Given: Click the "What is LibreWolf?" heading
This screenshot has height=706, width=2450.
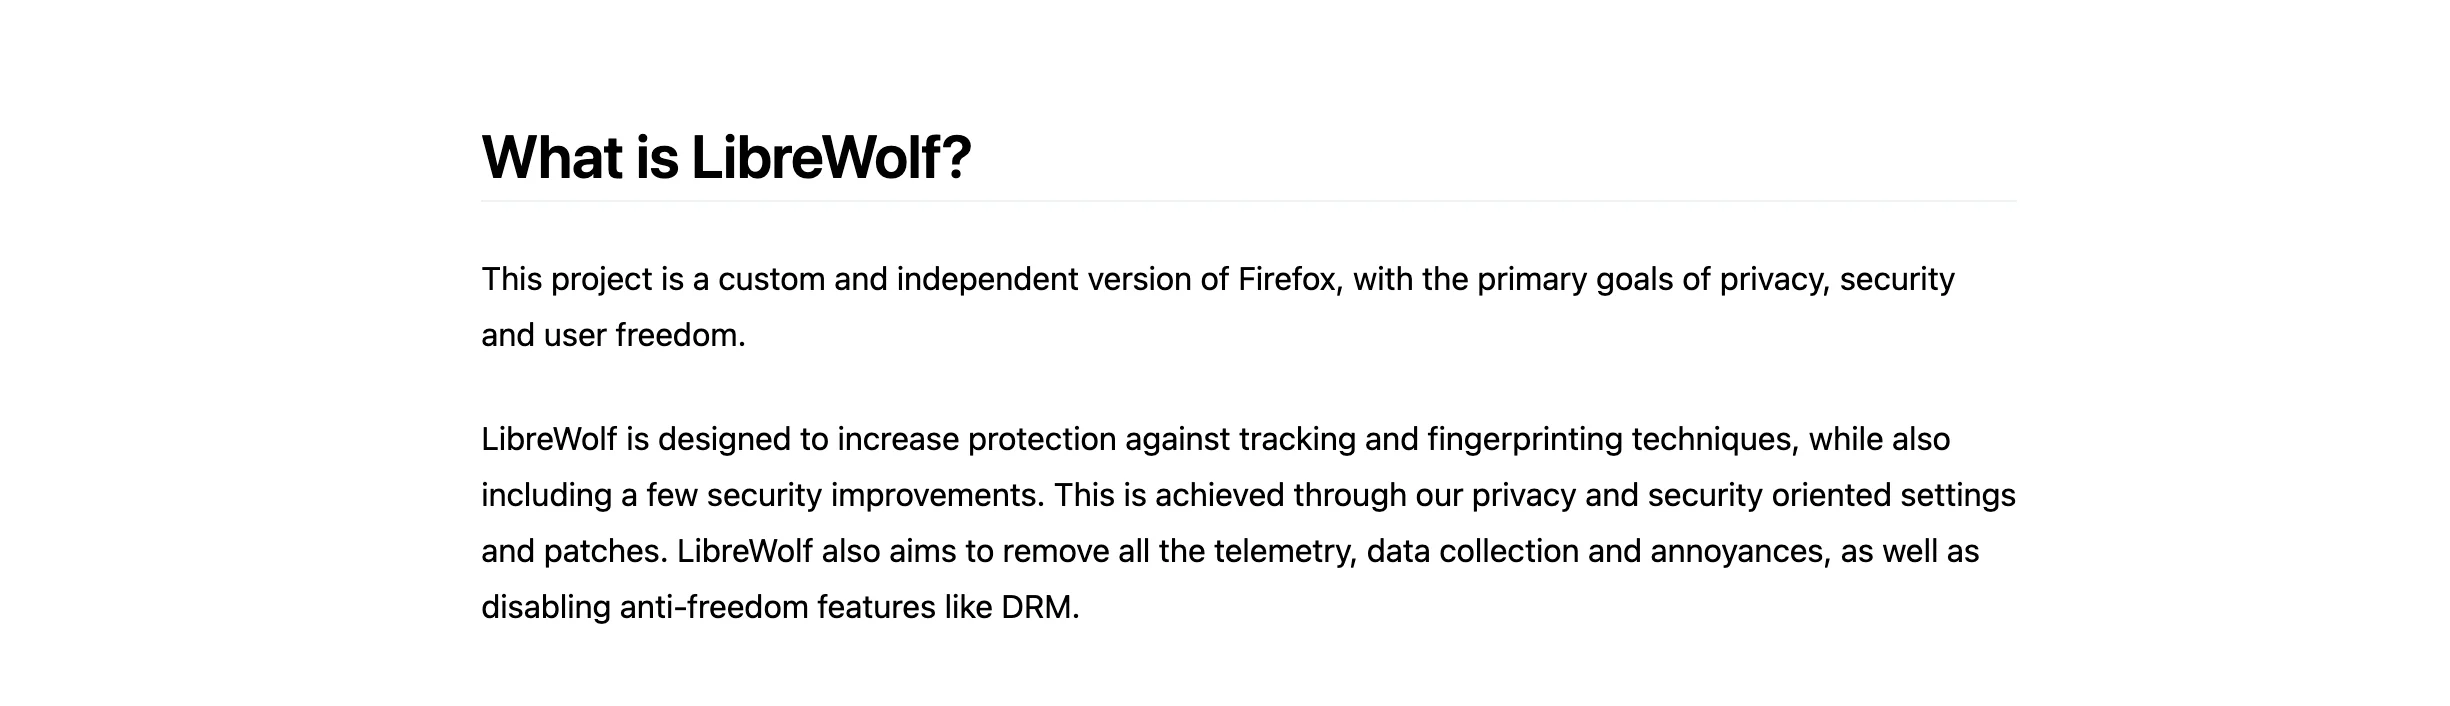Looking at the screenshot, I should [726, 157].
